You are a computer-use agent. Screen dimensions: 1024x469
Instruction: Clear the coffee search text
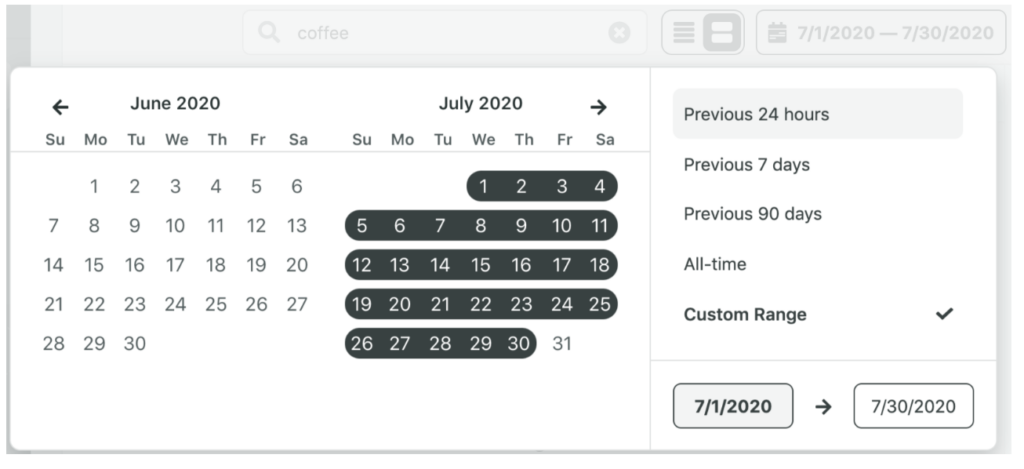click(x=619, y=33)
